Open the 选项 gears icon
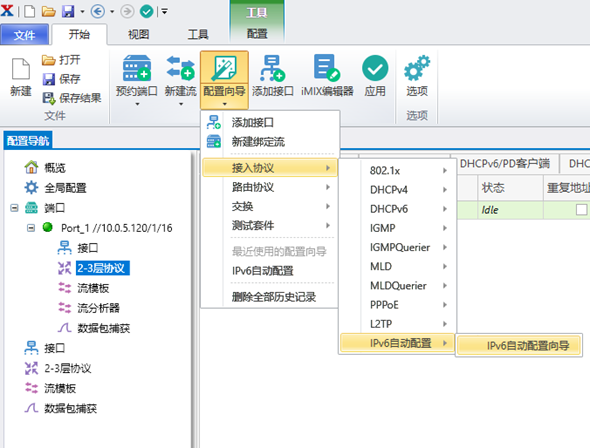This screenshot has width=590, height=448. 417,68
